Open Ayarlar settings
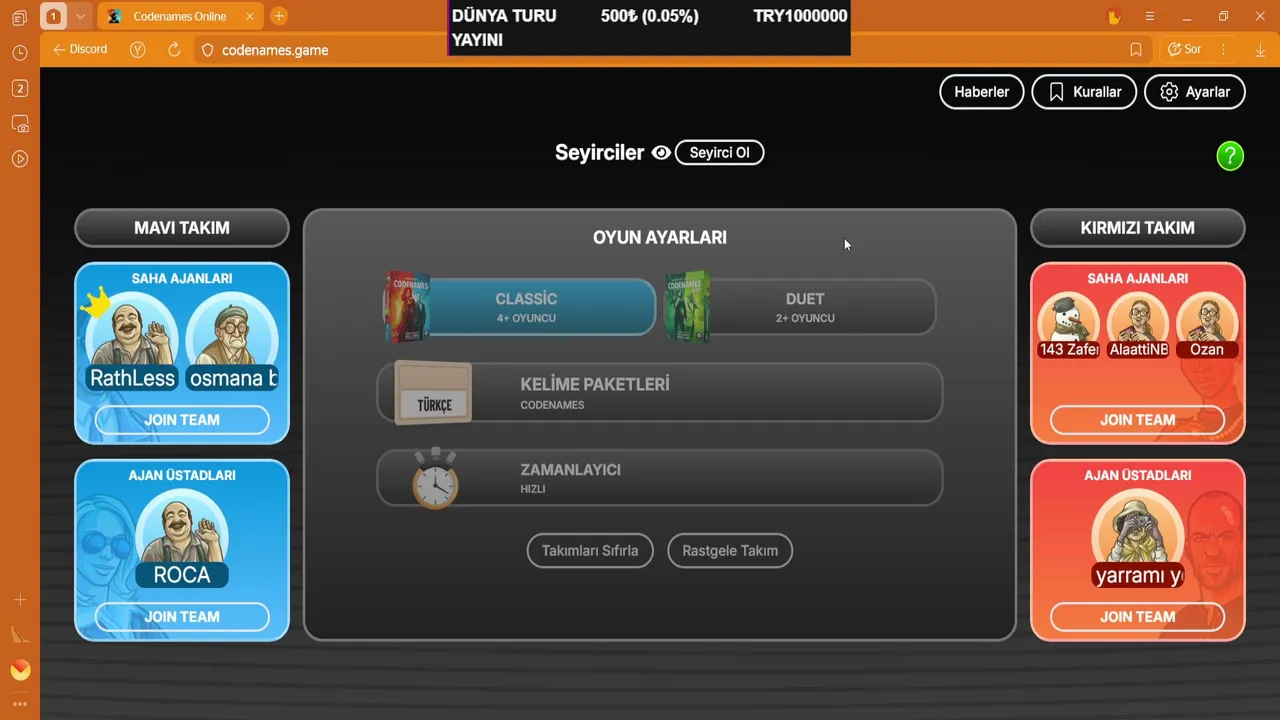 [1195, 92]
